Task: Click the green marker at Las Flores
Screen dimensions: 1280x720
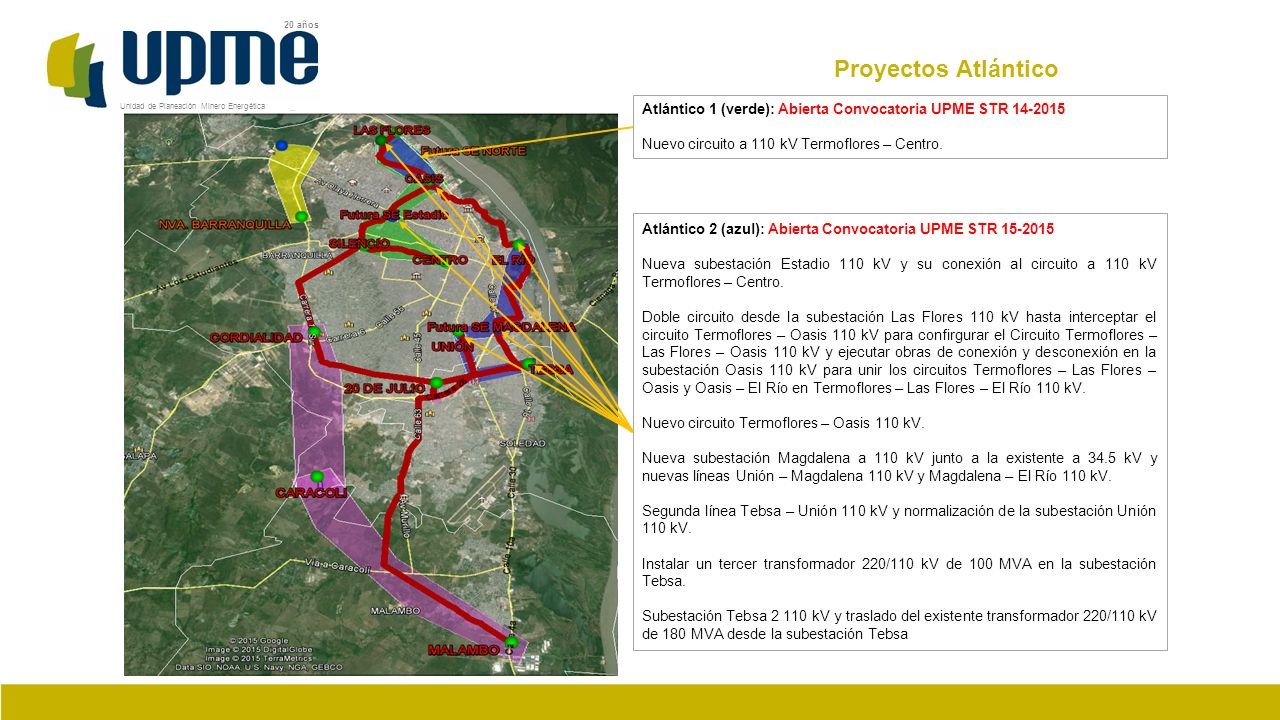Action: pos(380,141)
